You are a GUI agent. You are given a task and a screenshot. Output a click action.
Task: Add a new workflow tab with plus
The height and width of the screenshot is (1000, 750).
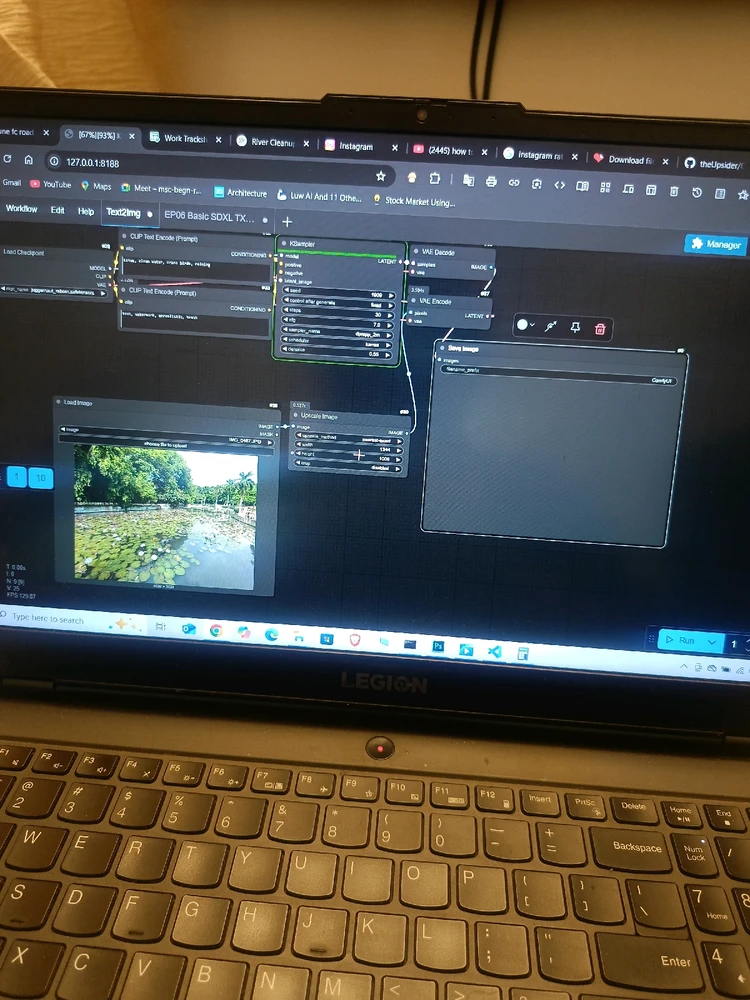pos(287,221)
